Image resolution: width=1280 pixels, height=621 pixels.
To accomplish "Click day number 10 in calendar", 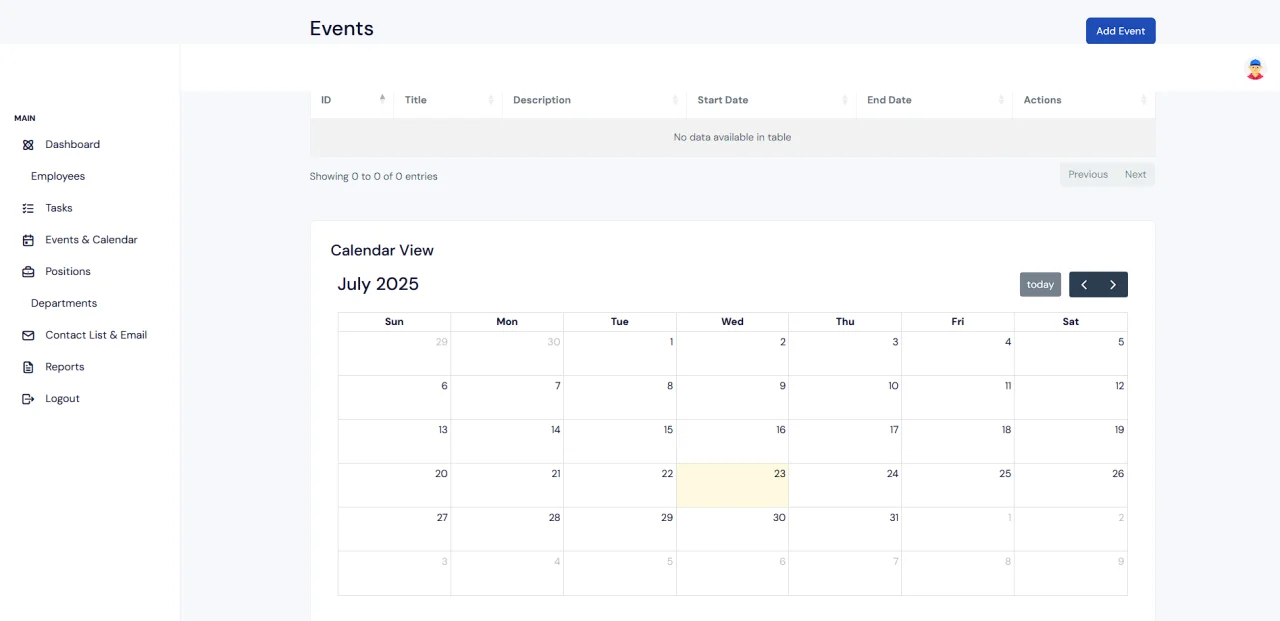I will tap(893, 386).
